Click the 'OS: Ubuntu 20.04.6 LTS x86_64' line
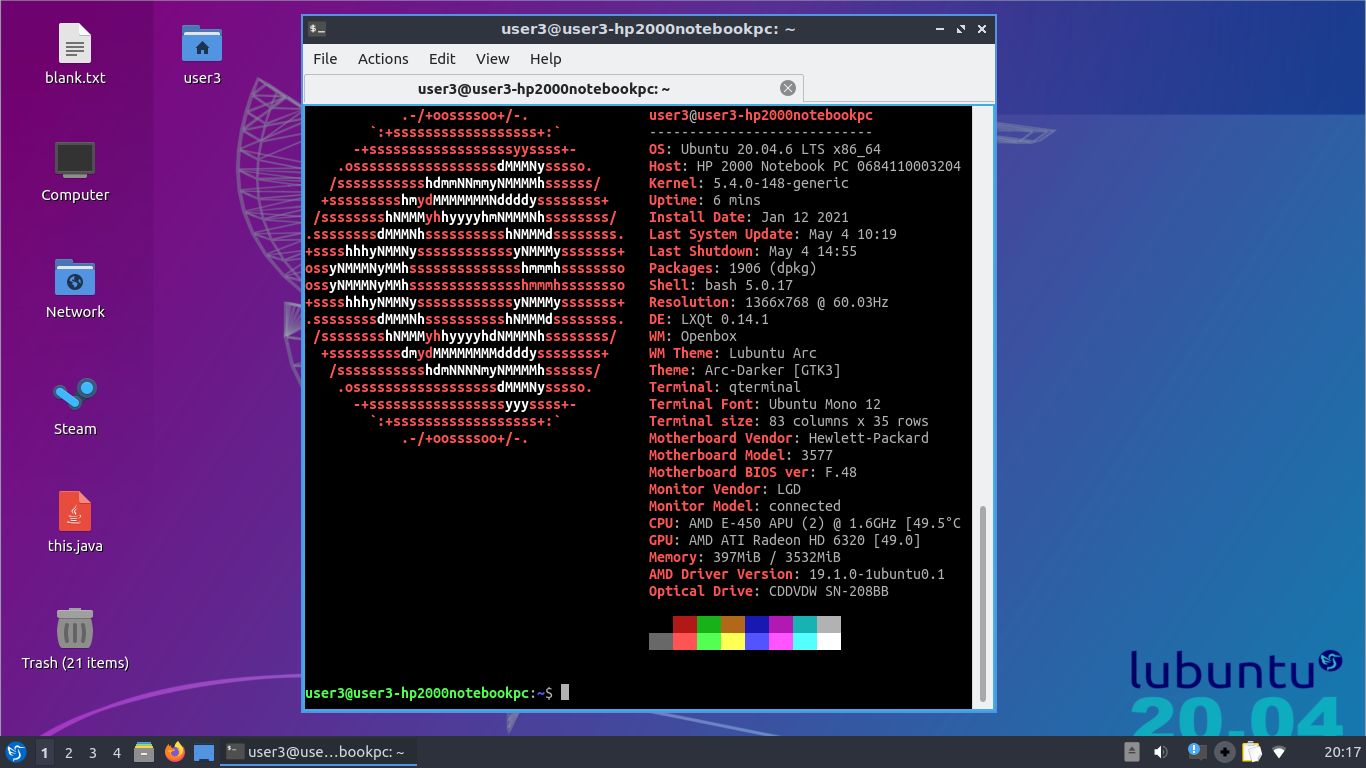 [x=764, y=149]
